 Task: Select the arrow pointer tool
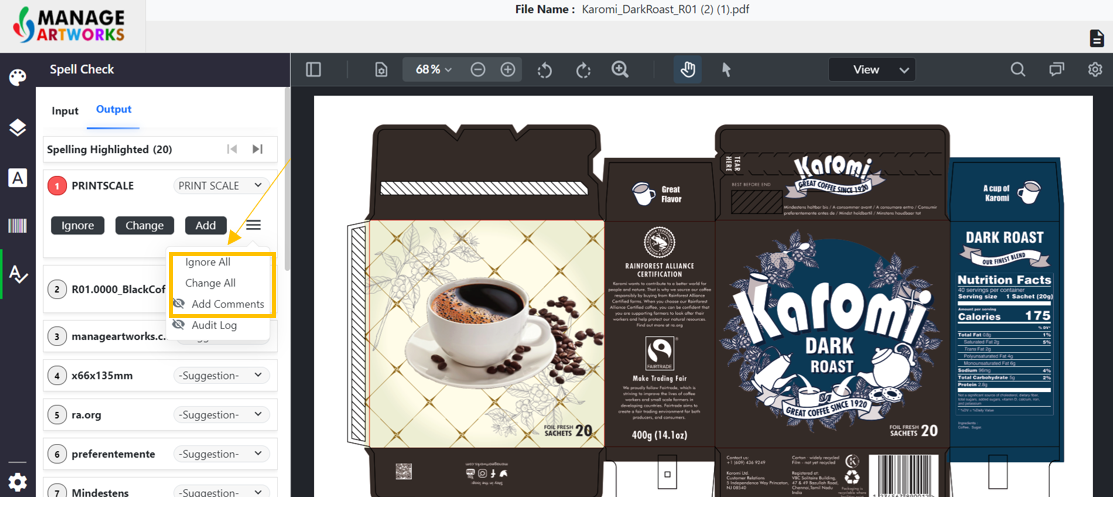tap(726, 70)
